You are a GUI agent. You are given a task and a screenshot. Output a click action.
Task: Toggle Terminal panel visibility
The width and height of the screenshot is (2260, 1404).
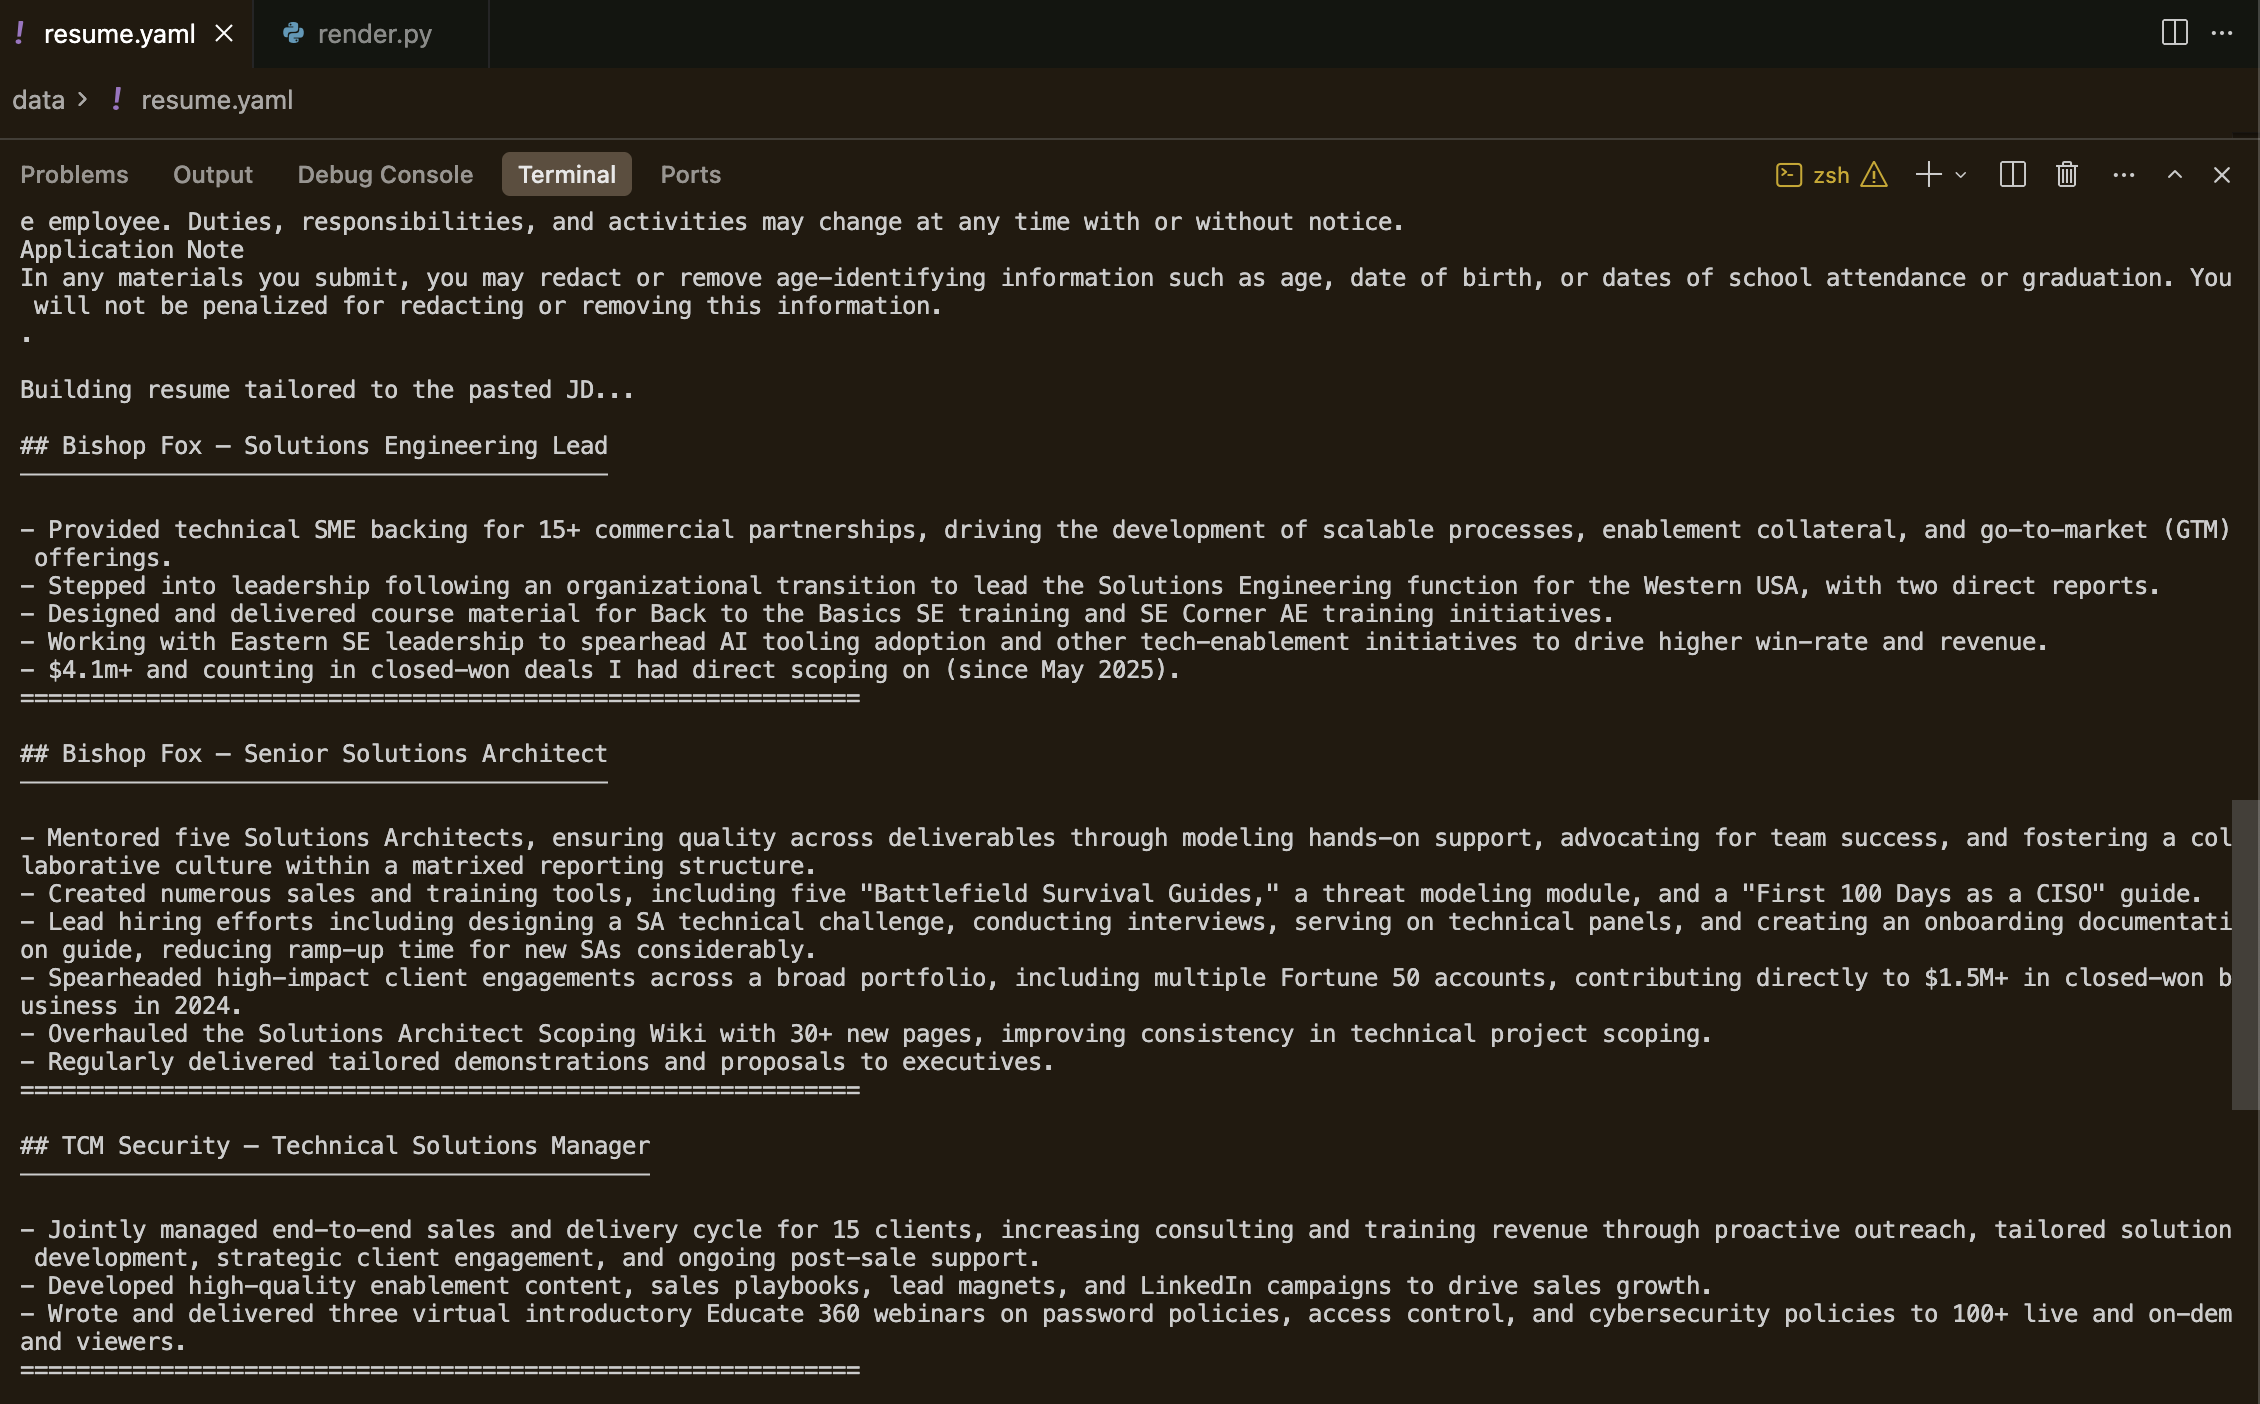(x=566, y=173)
